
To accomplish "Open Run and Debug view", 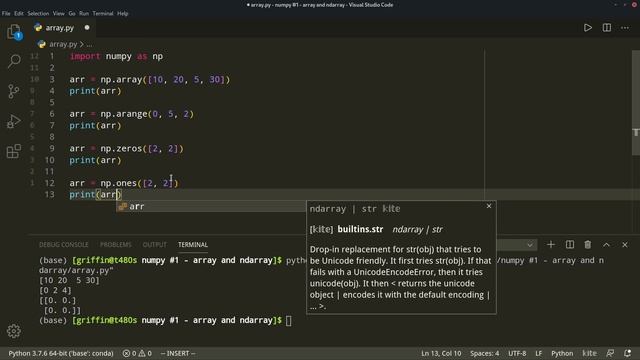I will [14, 121].
